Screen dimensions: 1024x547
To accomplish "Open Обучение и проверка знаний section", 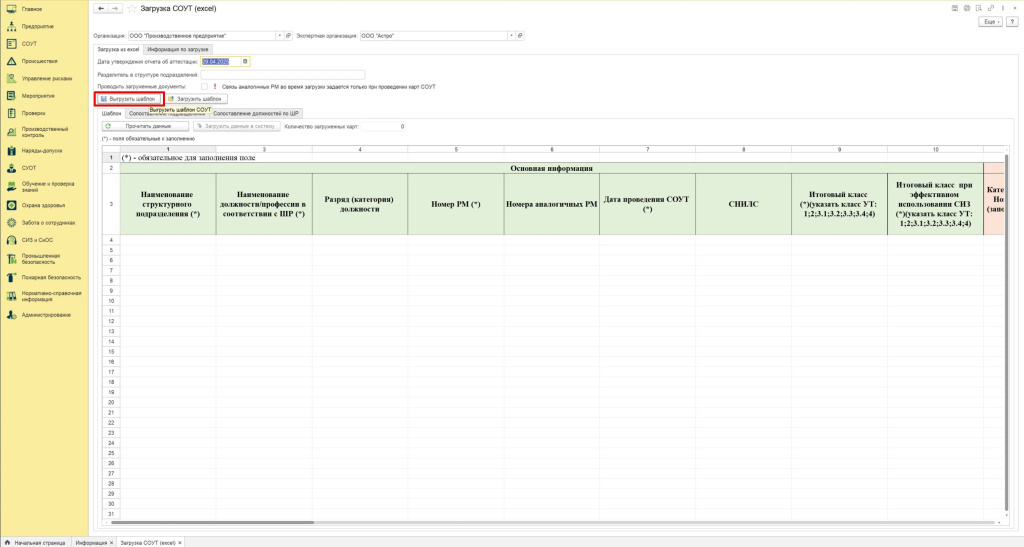I will (x=47, y=187).
